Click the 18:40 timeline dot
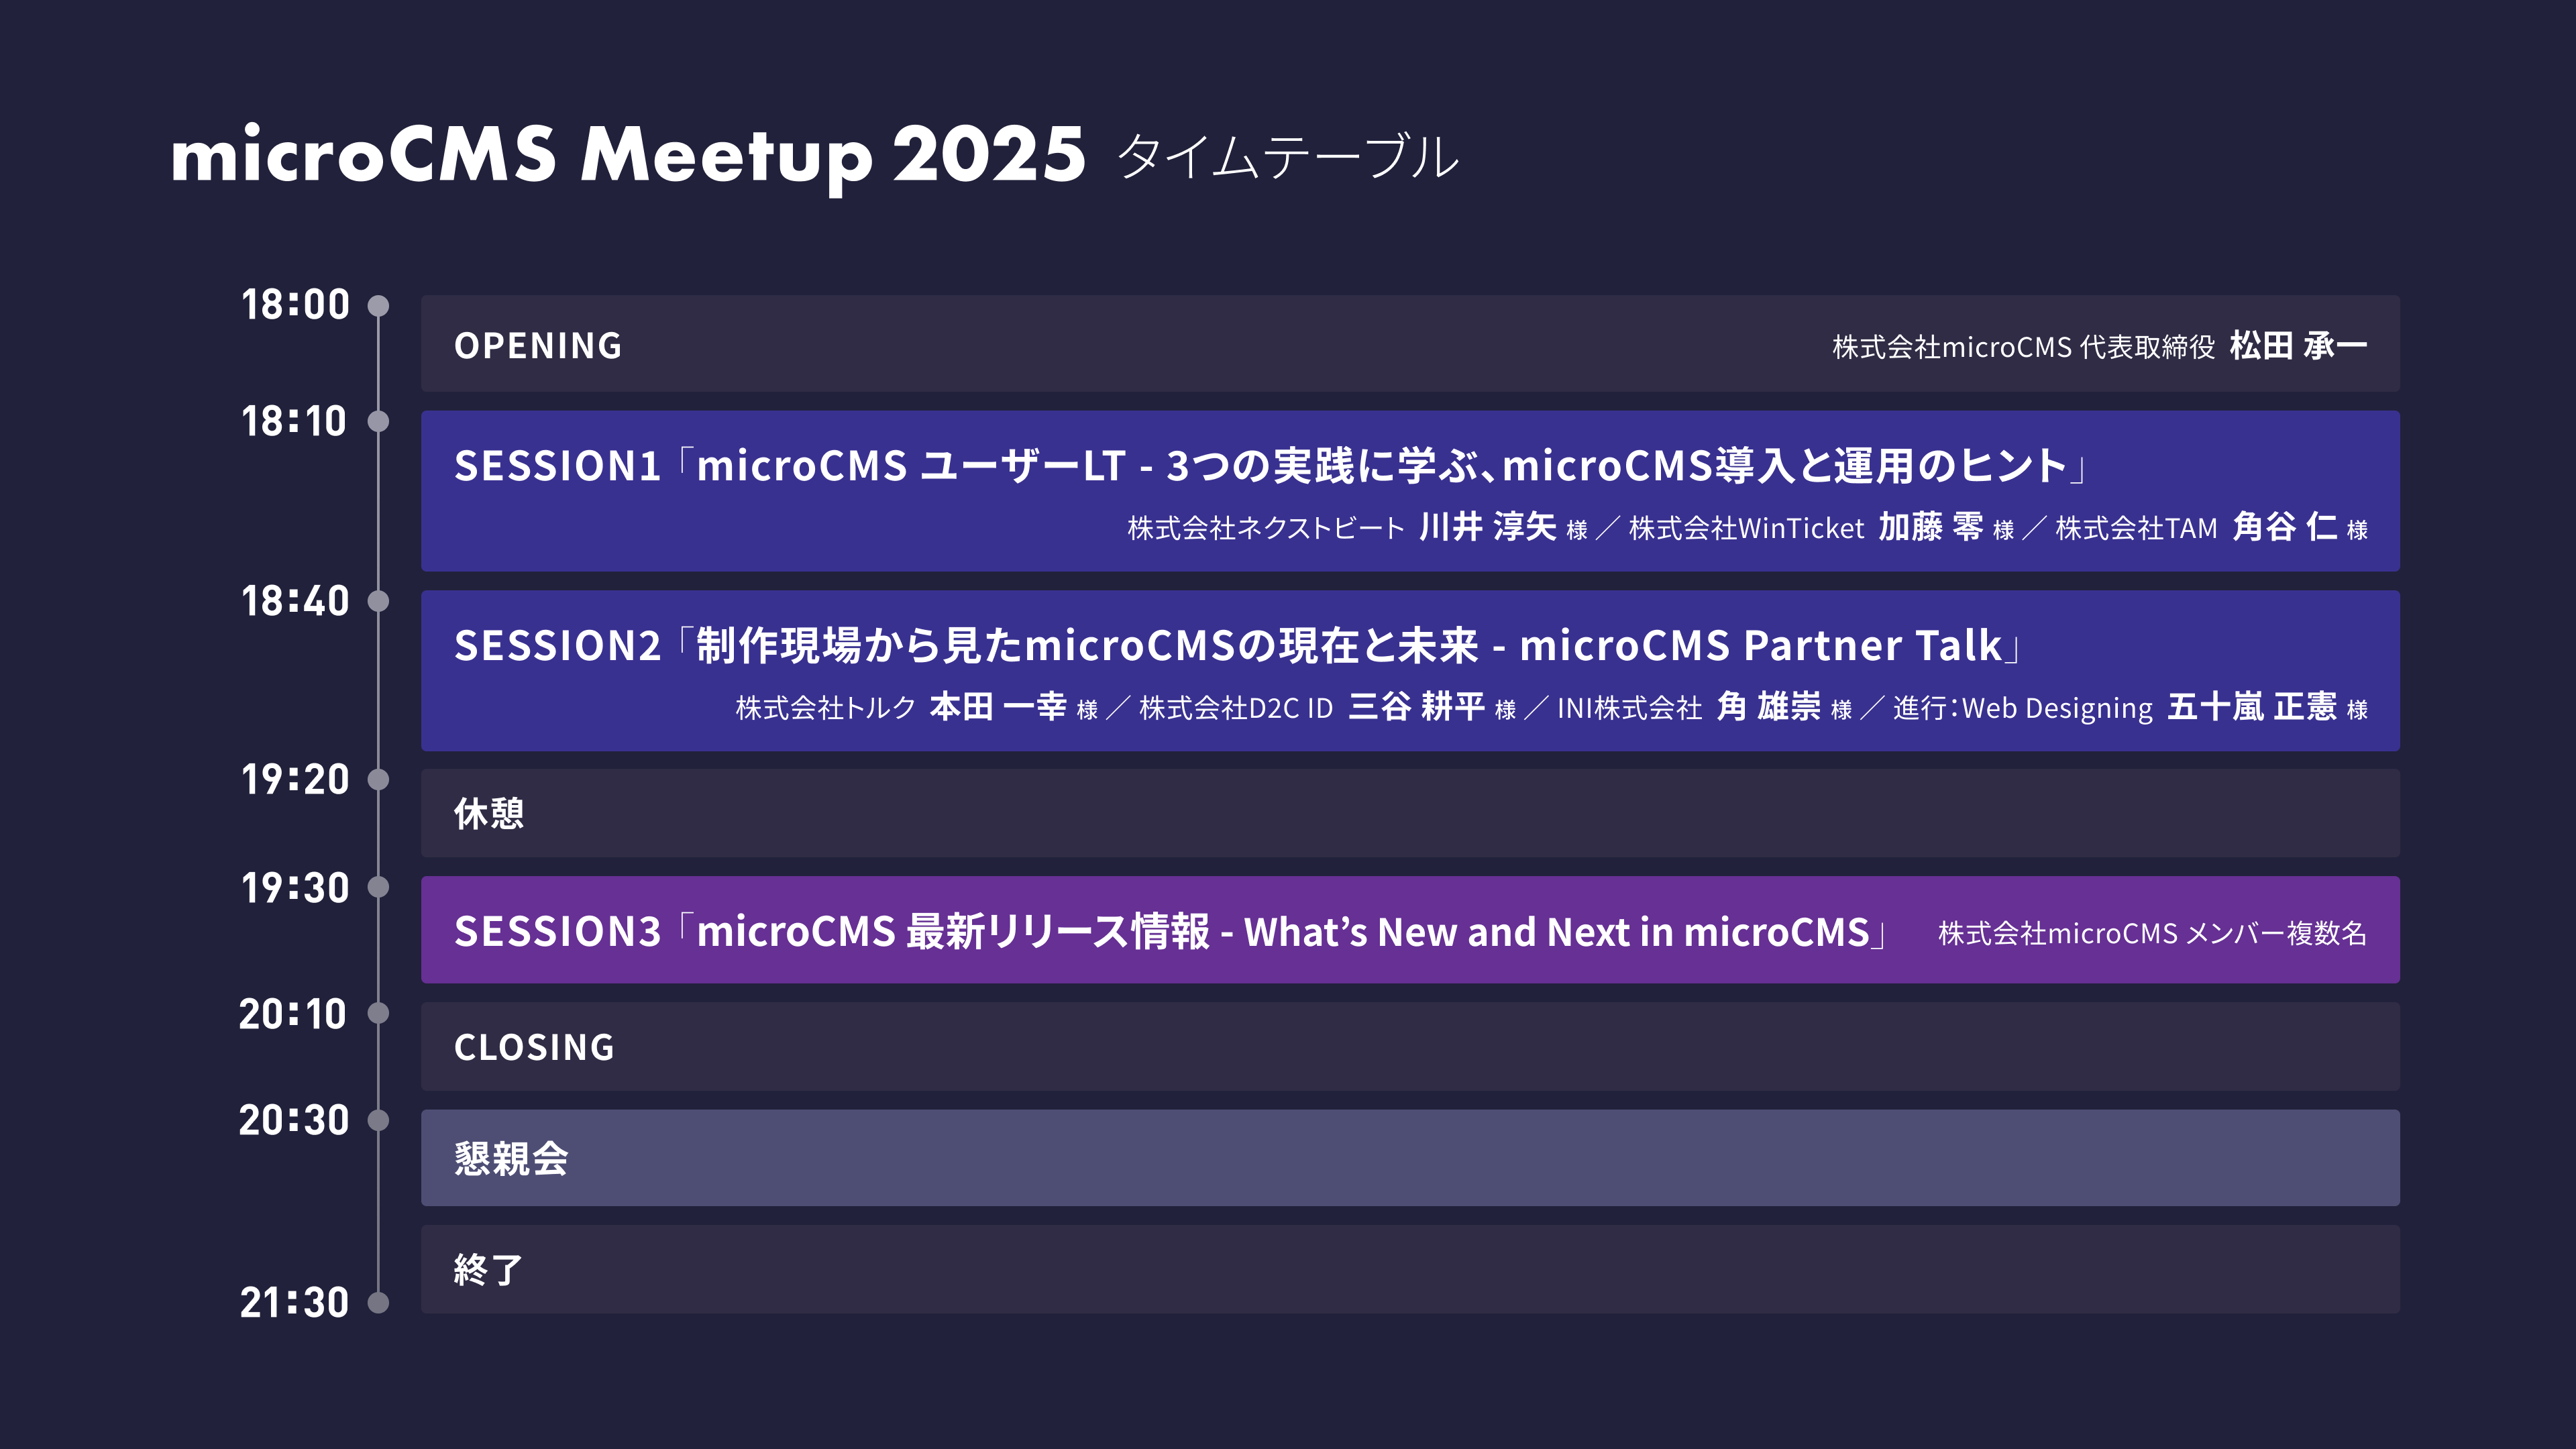 378,601
